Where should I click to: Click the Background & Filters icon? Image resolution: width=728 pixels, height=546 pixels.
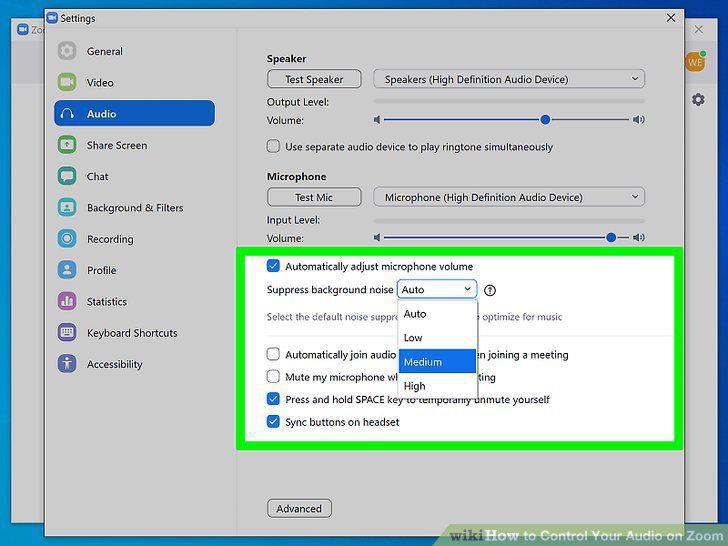pos(67,208)
